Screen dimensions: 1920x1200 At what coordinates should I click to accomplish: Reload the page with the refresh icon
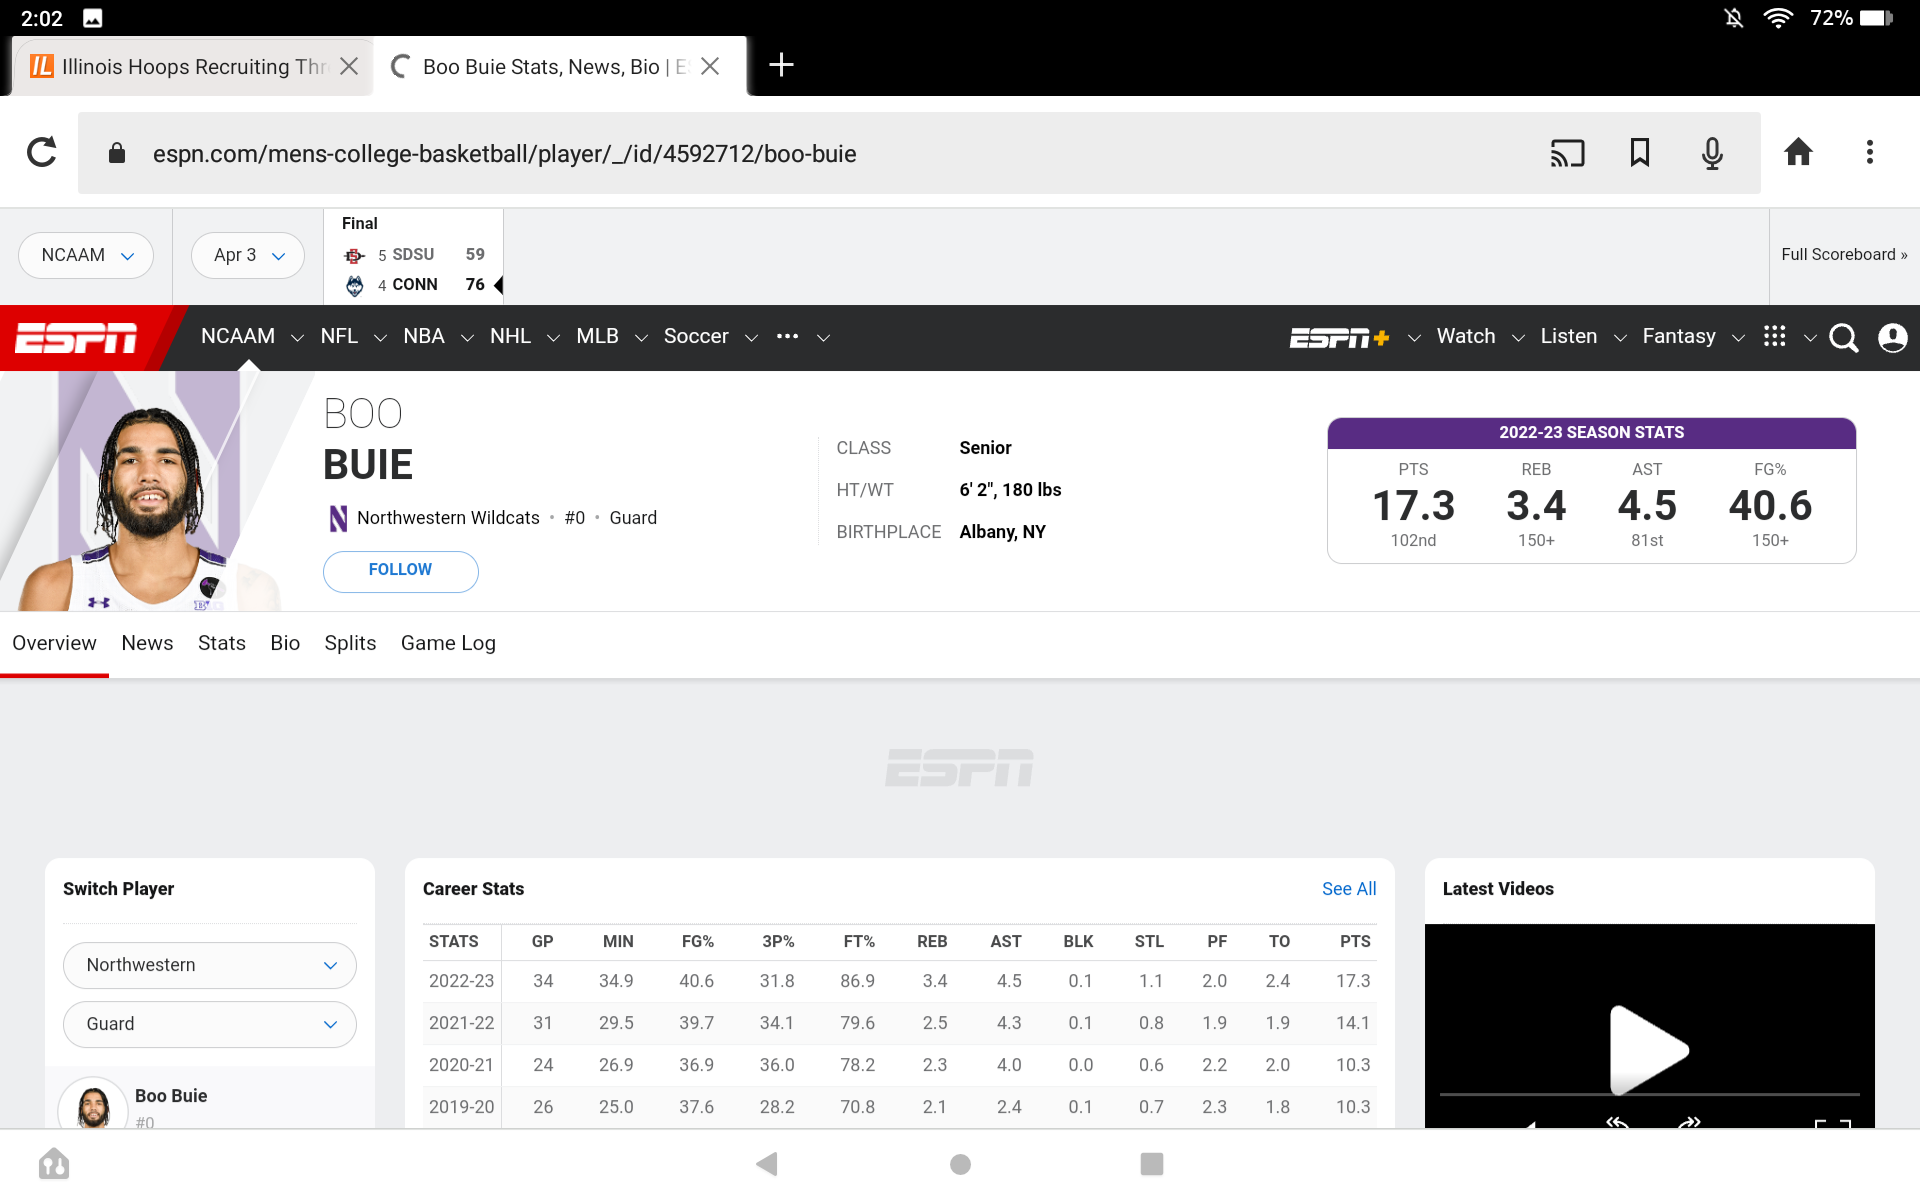tap(41, 153)
